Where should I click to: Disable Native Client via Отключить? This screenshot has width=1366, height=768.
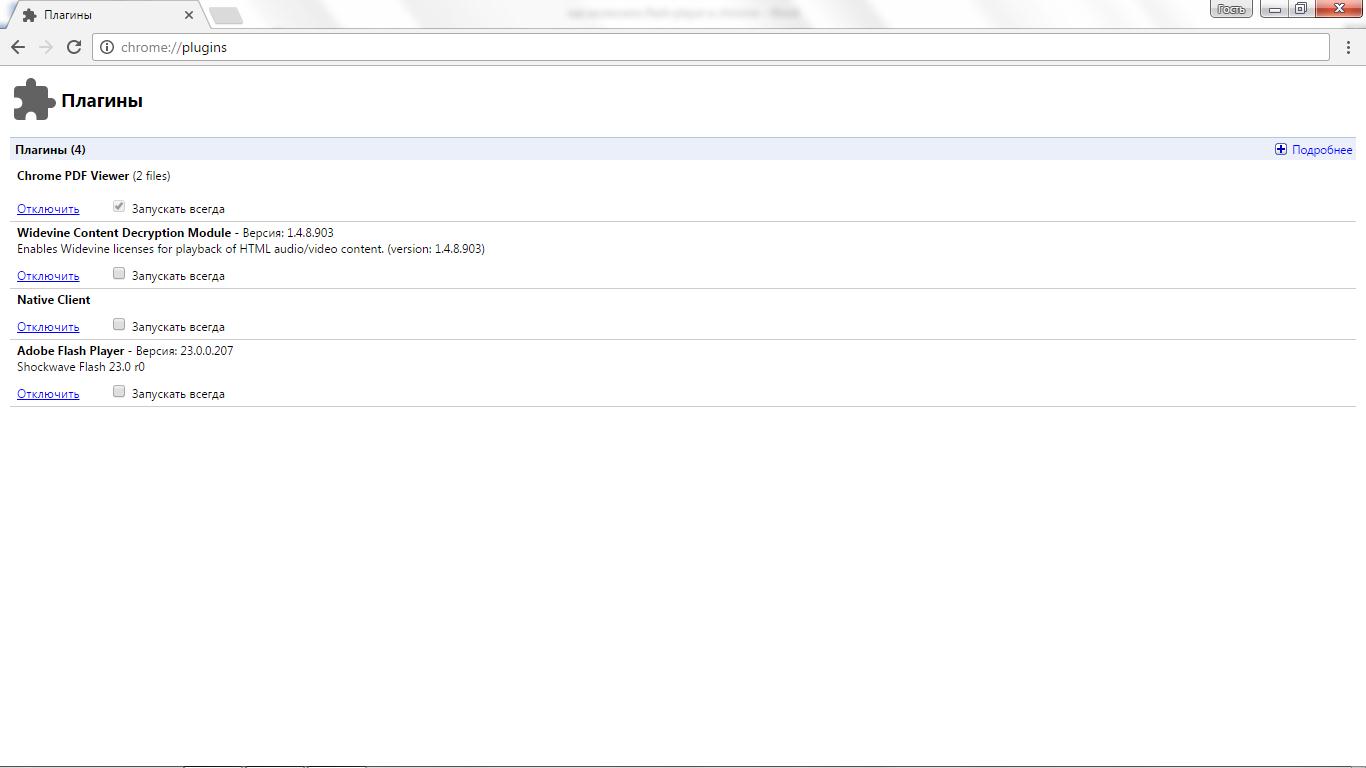tap(48, 327)
